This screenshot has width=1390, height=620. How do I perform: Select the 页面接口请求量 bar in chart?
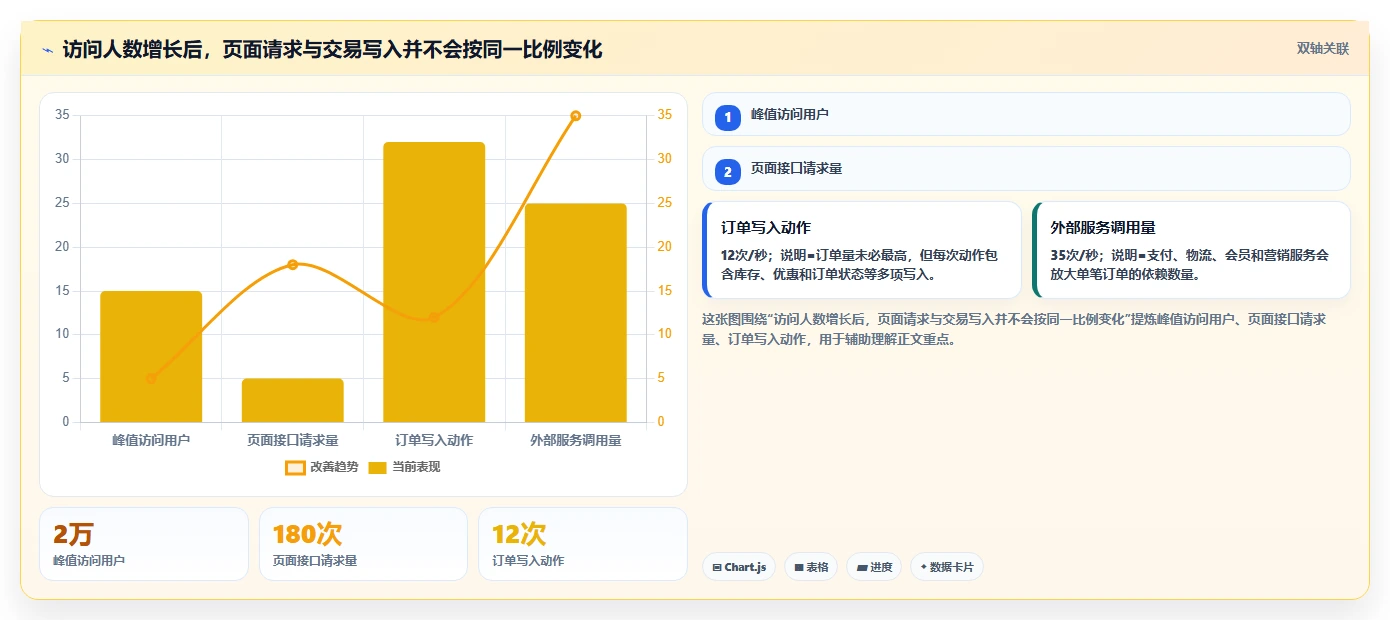[x=293, y=400]
